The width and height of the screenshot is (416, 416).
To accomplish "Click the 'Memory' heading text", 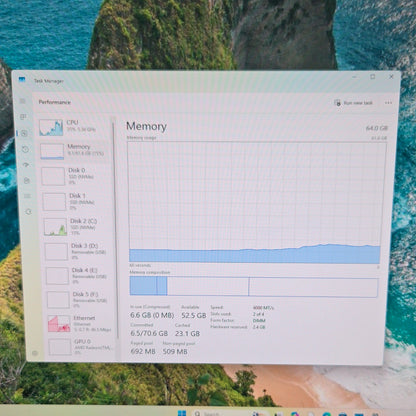I will (146, 126).
